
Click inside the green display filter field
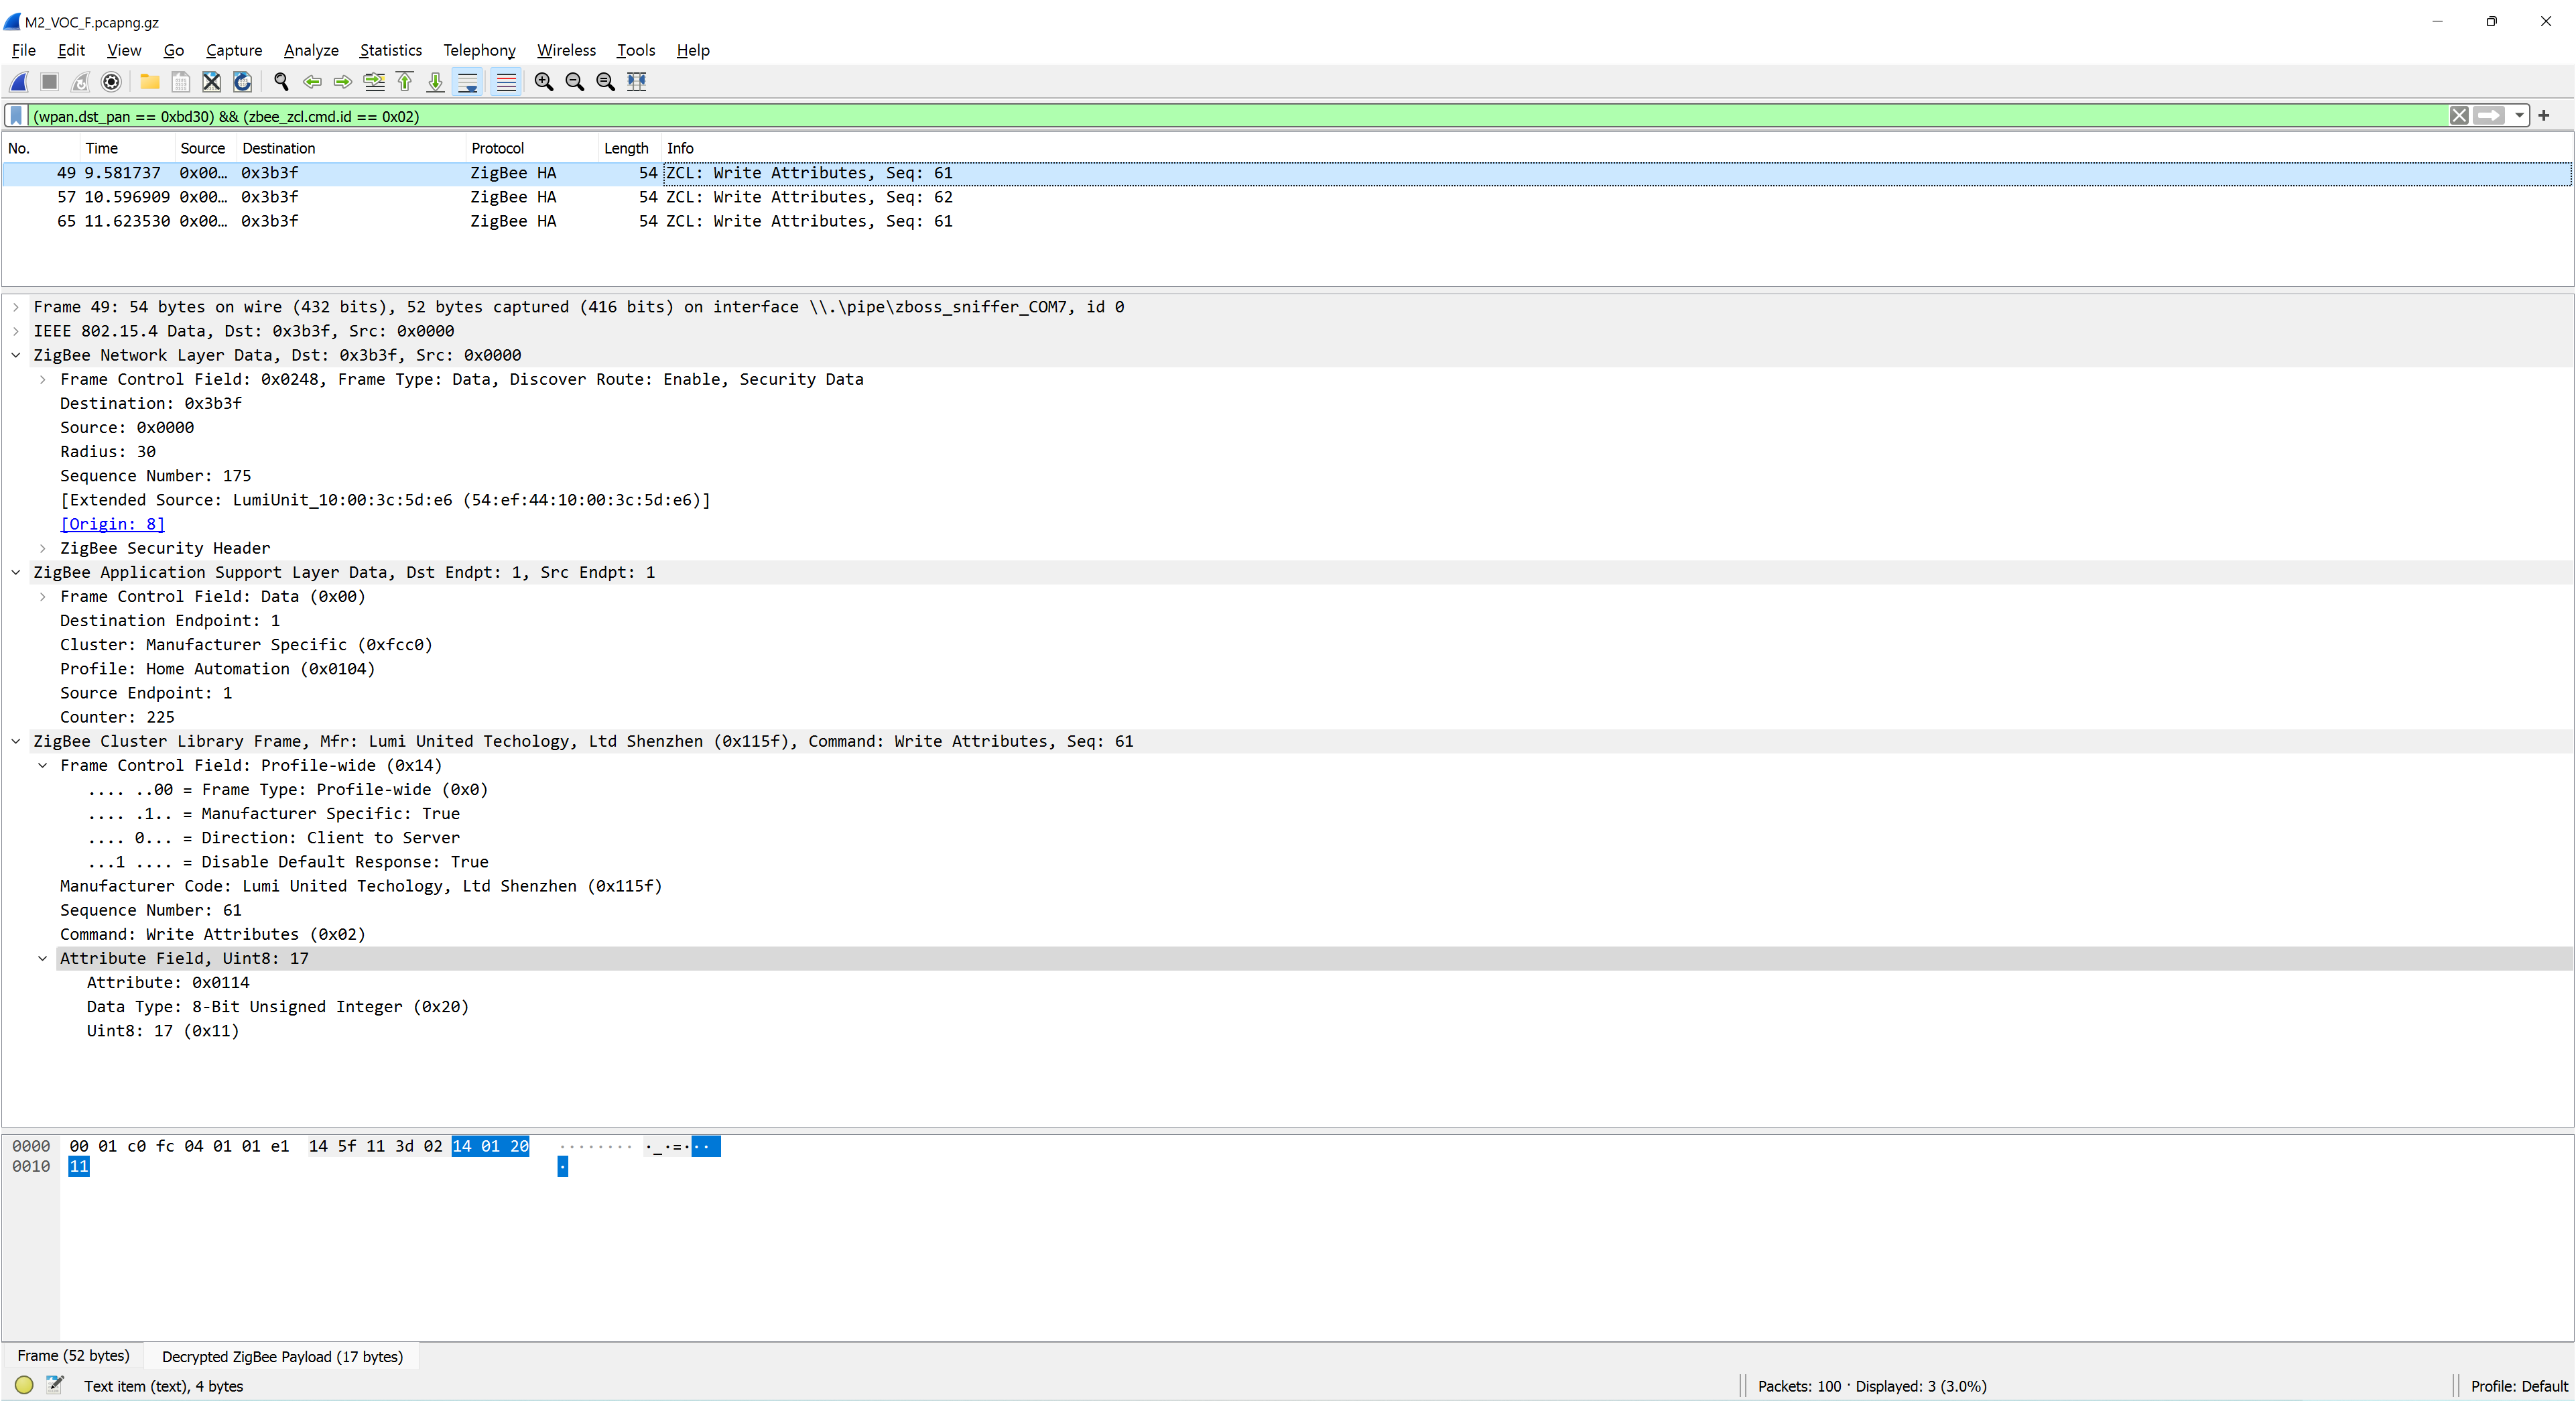tap(1200, 116)
